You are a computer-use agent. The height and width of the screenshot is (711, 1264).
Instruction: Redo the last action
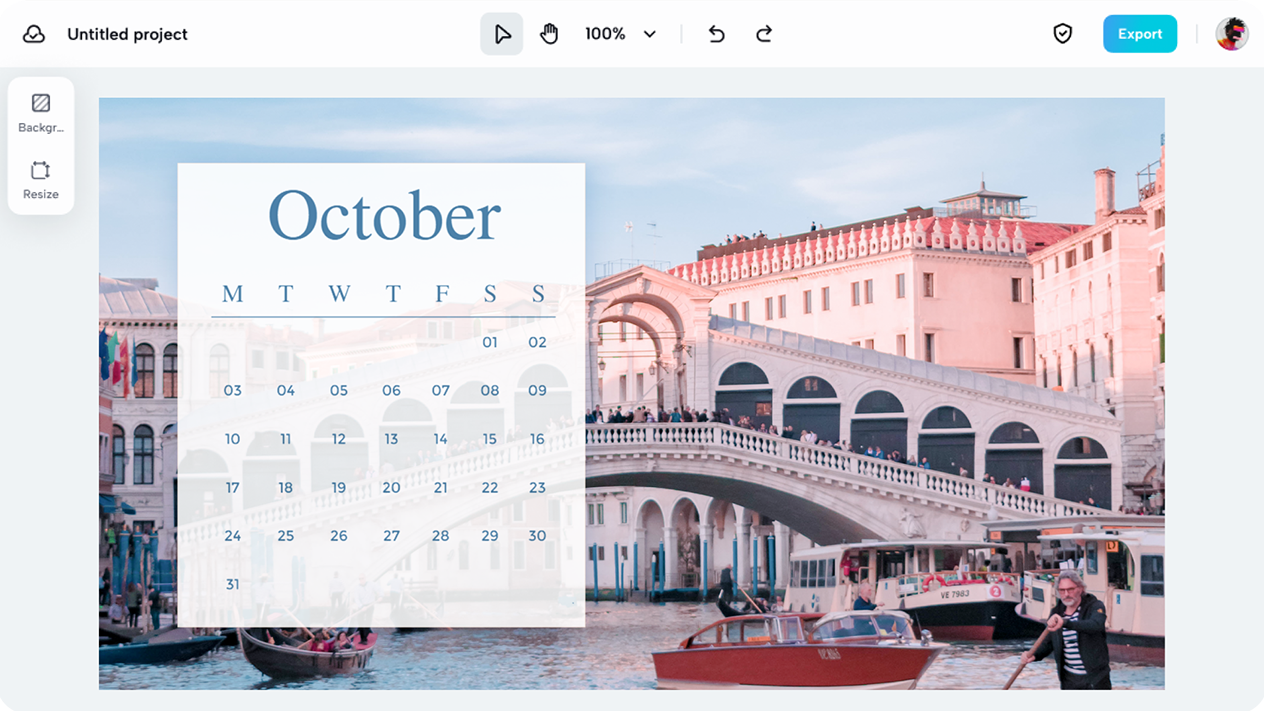click(x=764, y=34)
